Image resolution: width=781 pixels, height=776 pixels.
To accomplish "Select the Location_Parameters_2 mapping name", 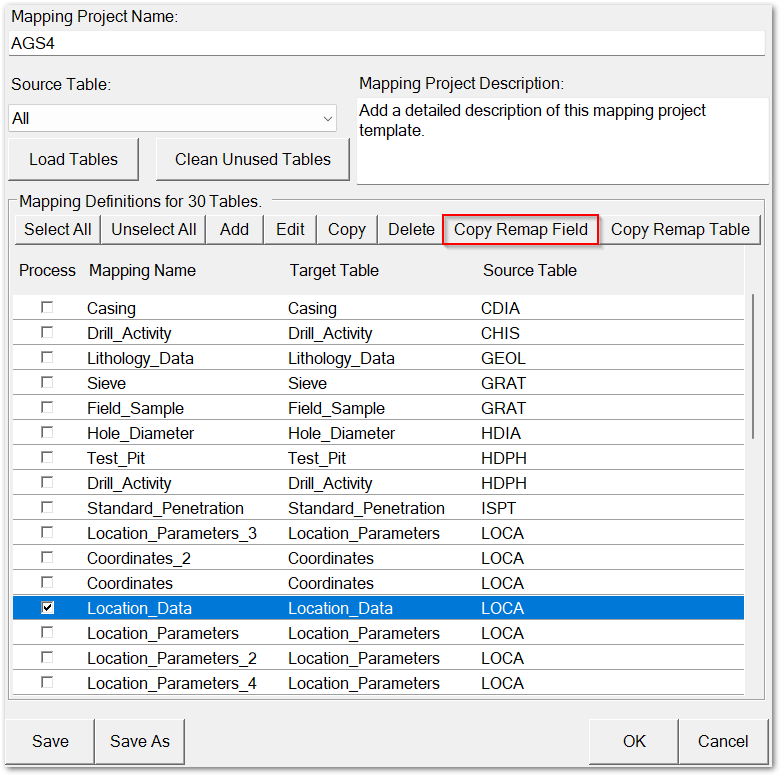I will pyautogui.click(x=172, y=658).
